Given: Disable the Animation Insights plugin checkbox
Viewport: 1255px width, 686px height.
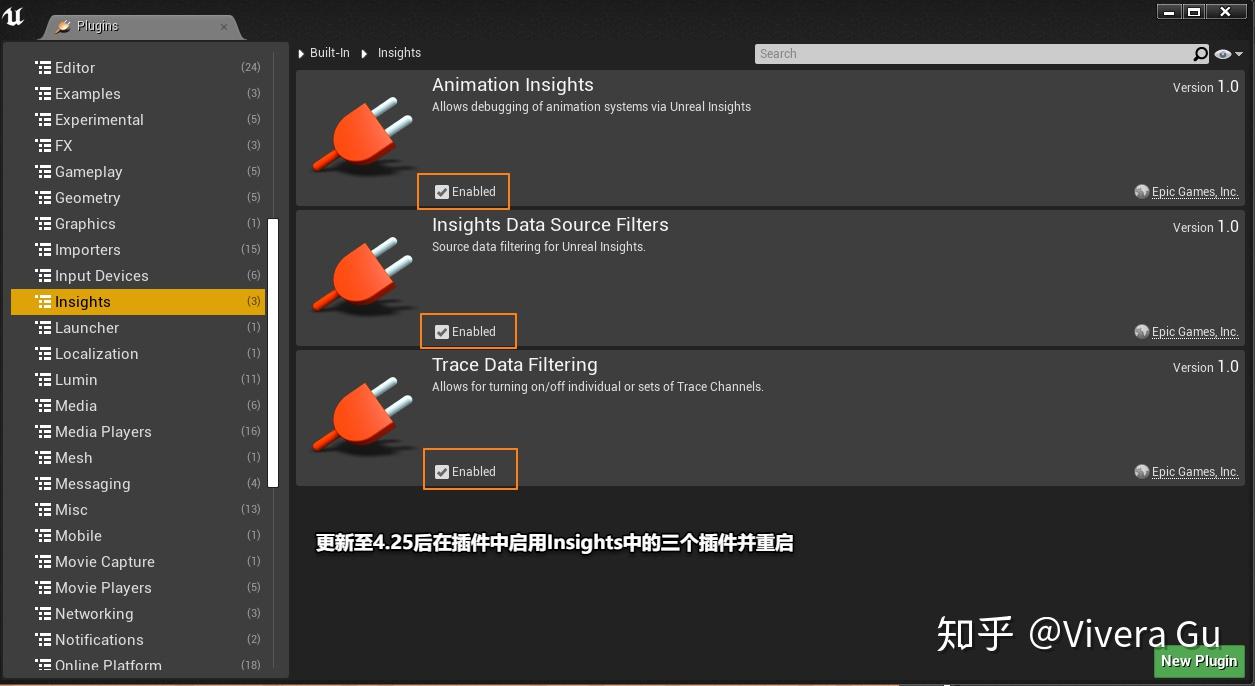Looking at the screenshot, I should pos(441,191).
